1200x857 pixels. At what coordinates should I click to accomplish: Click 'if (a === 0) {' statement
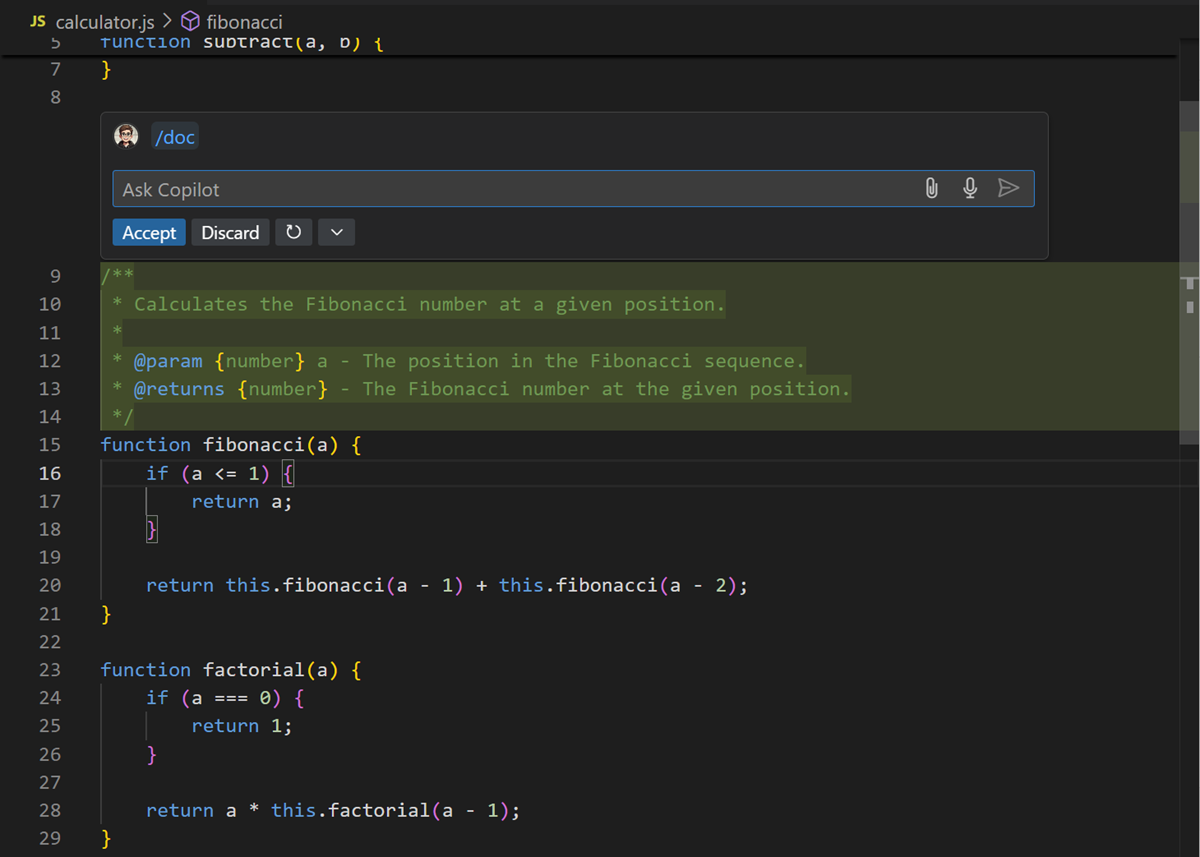(226, 698)
